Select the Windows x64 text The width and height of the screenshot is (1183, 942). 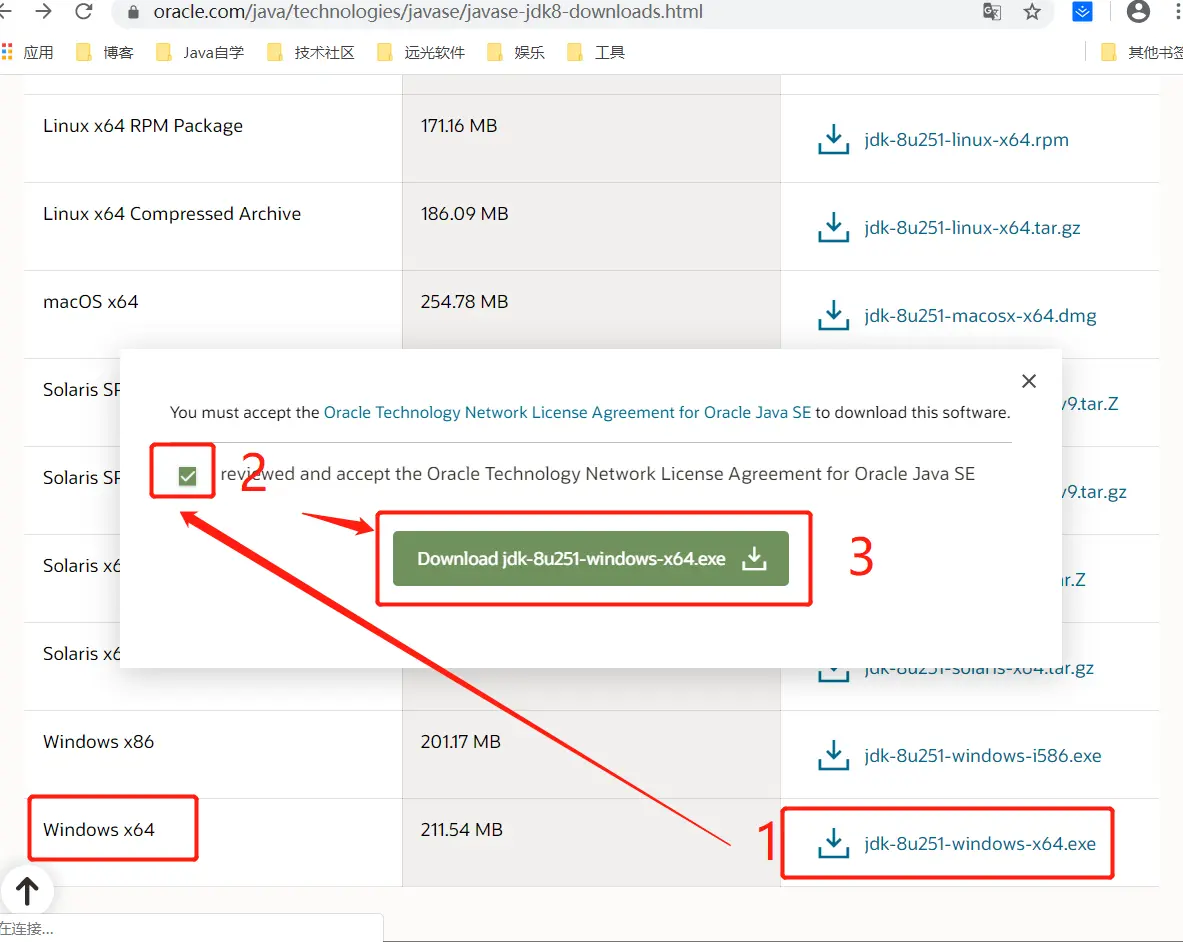99,830
